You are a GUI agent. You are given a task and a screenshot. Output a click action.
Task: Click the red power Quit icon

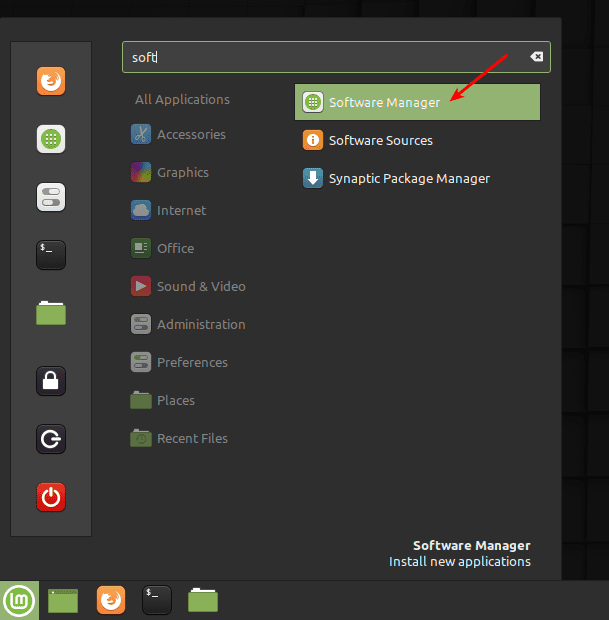[x=51, y=497]
